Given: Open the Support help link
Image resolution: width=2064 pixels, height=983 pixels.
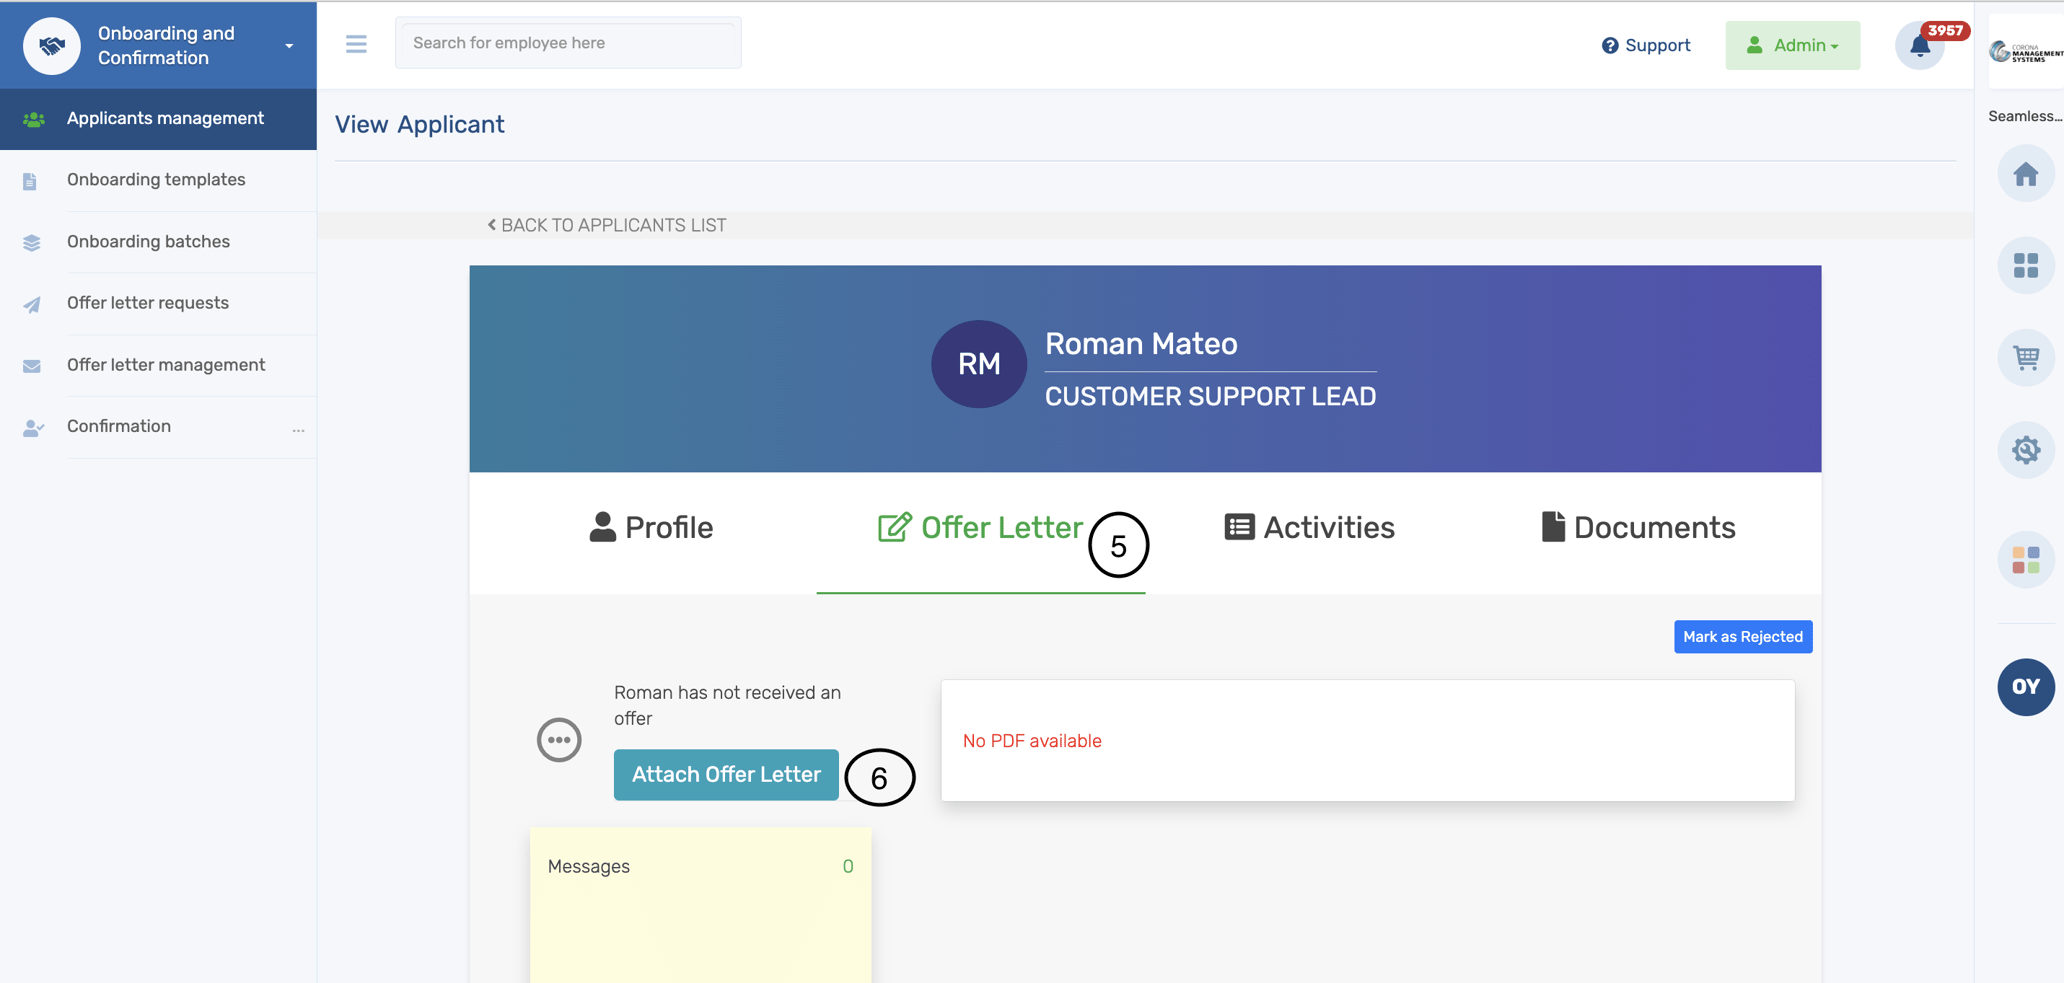Looking at the screenshot, I should click(1646, 45).
